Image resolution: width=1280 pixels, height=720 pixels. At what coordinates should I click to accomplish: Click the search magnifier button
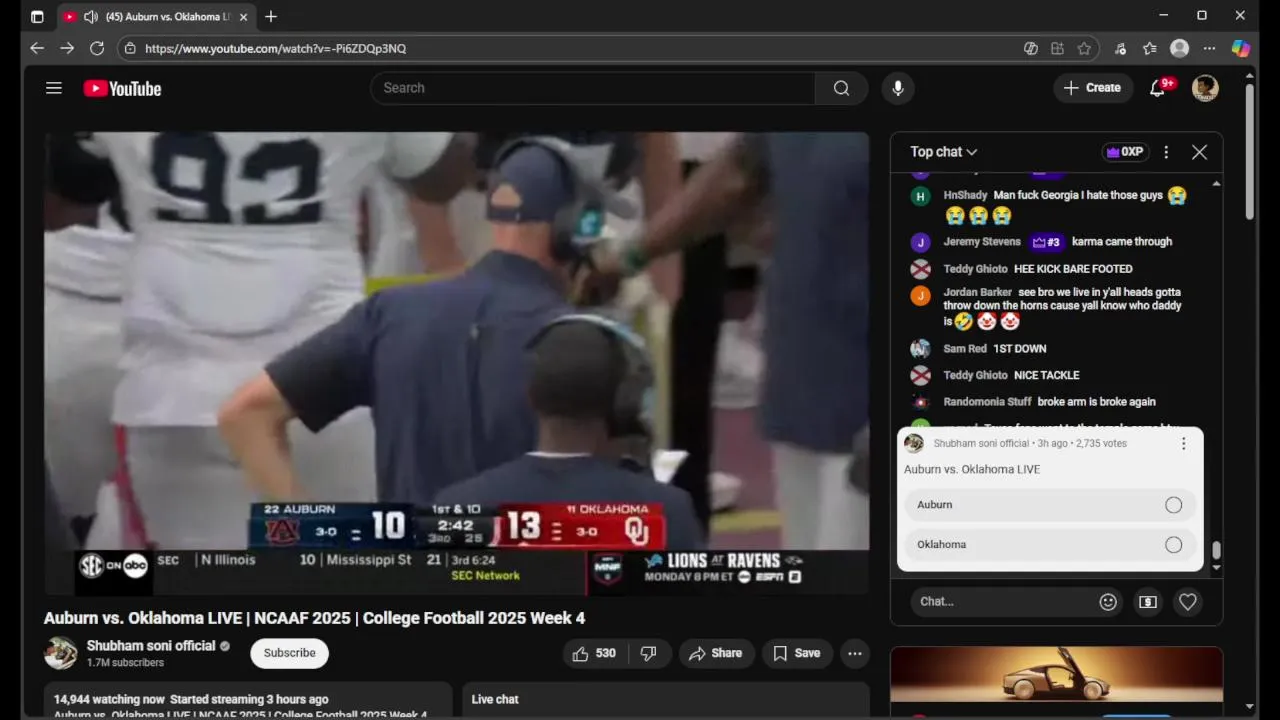(x=841, y=88)
